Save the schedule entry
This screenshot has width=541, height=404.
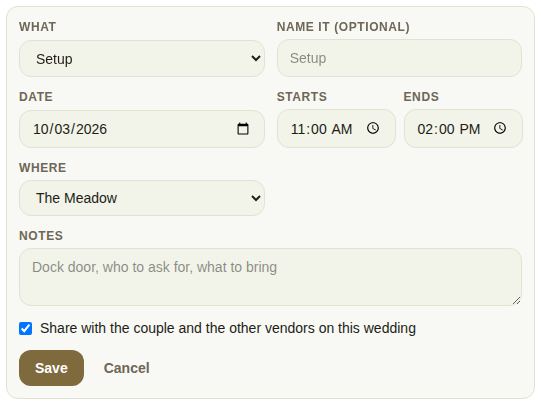(x=51, y=368)
